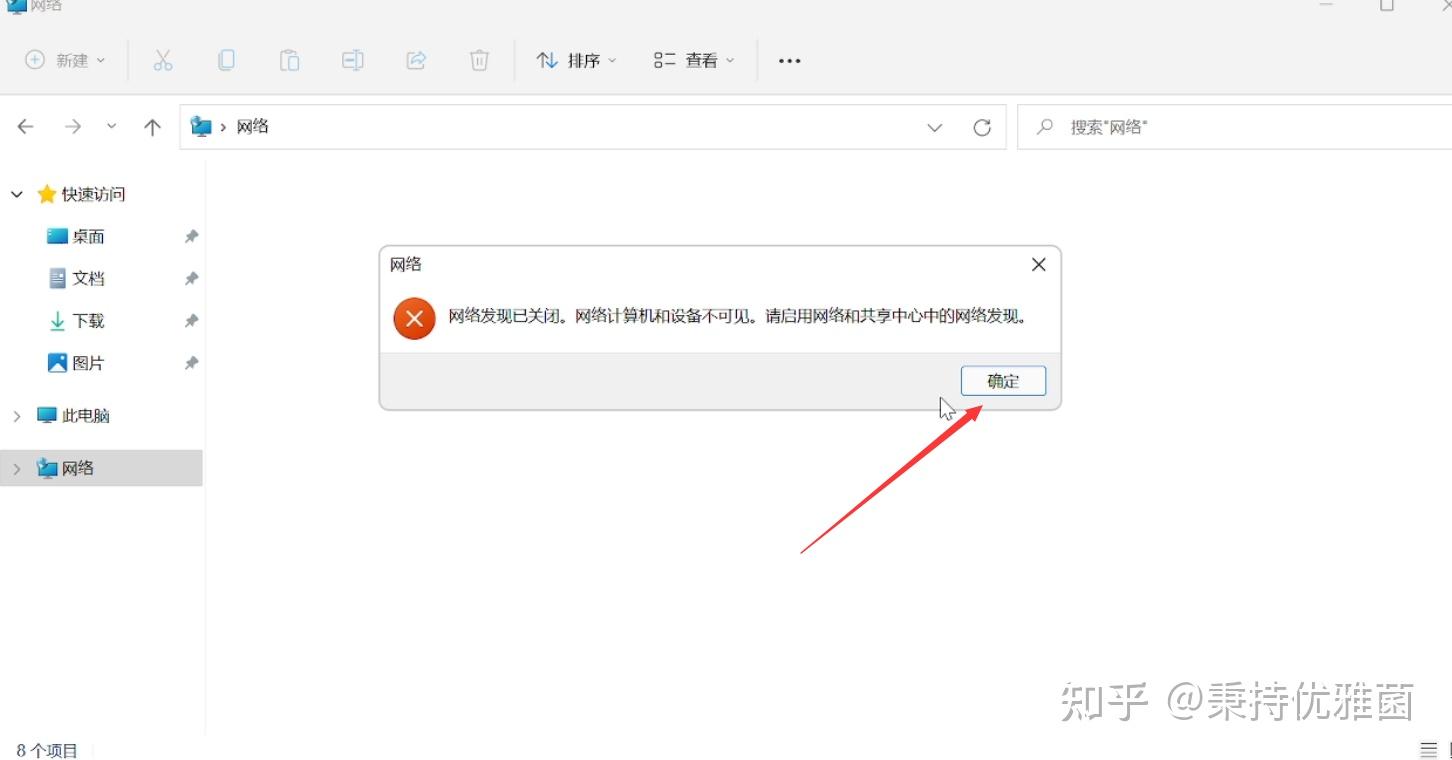Click the Delete trash can icon

[479, 60]
